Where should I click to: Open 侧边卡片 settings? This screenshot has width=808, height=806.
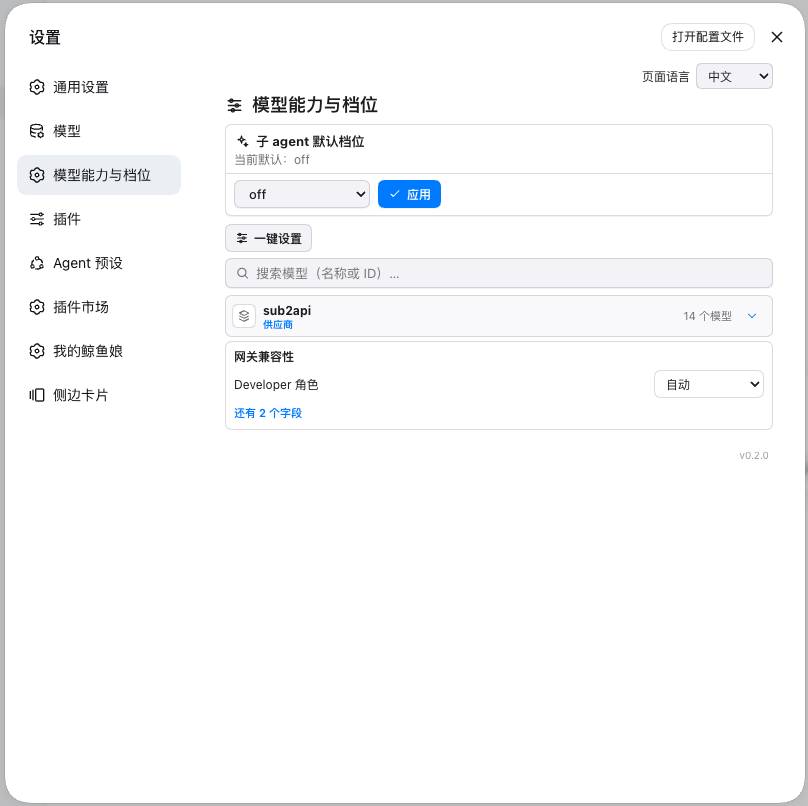point(99,395)
